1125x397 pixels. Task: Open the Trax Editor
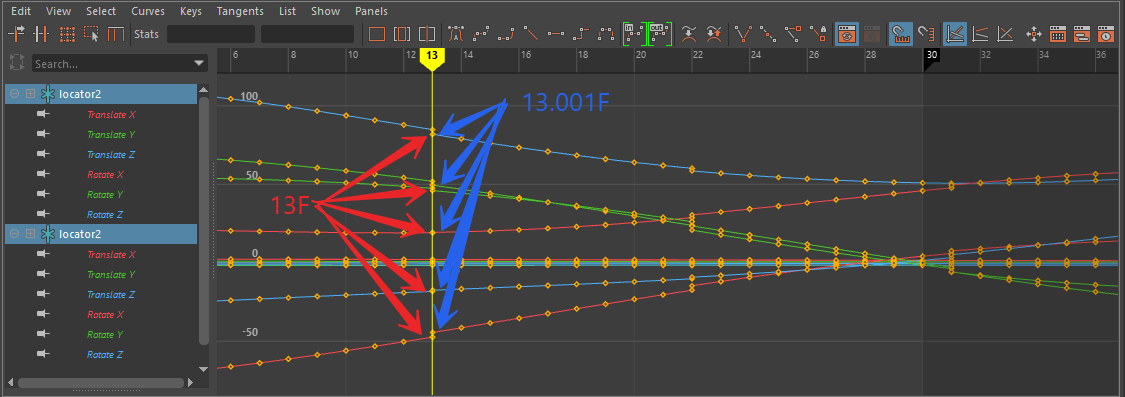(1083, 33)
